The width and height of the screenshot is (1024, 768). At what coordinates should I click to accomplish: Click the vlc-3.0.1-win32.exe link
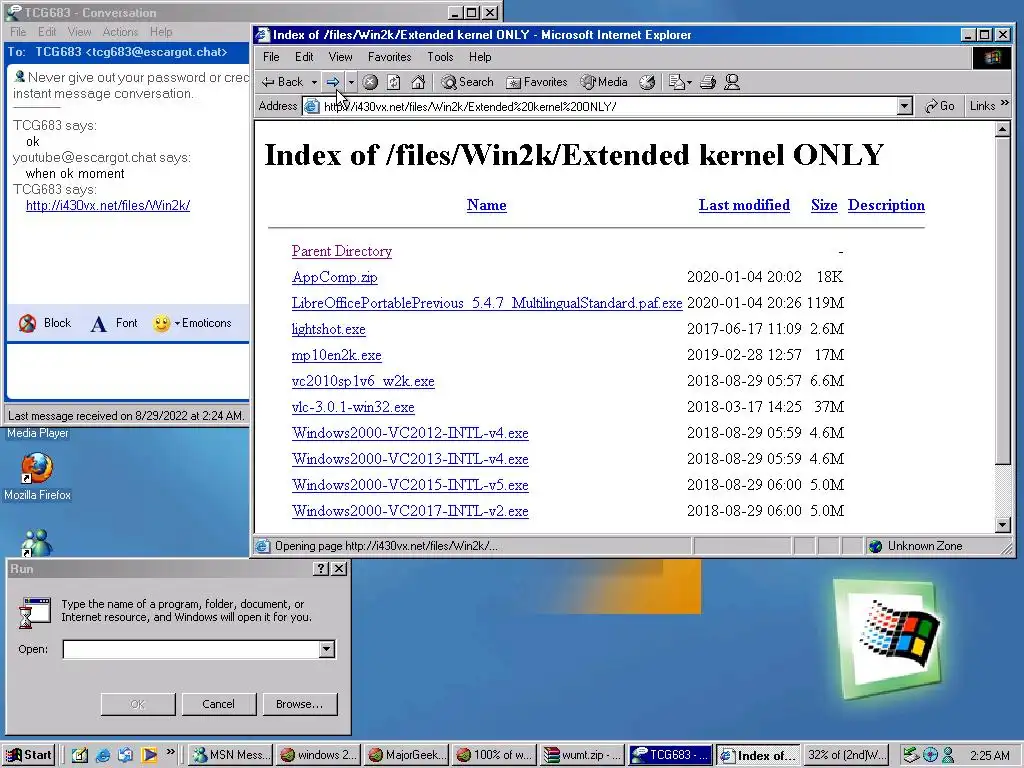[x=353, y=407]
